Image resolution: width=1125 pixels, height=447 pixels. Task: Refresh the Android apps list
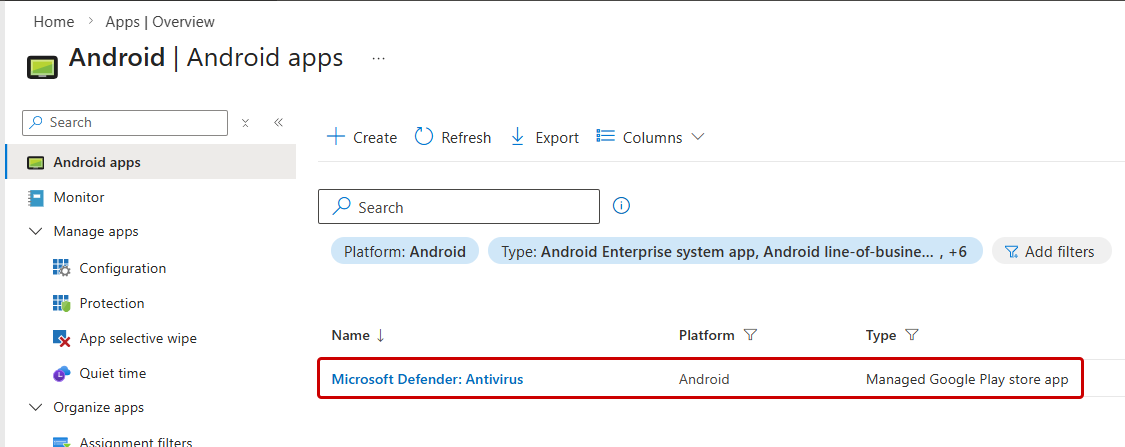pos(453,137)
